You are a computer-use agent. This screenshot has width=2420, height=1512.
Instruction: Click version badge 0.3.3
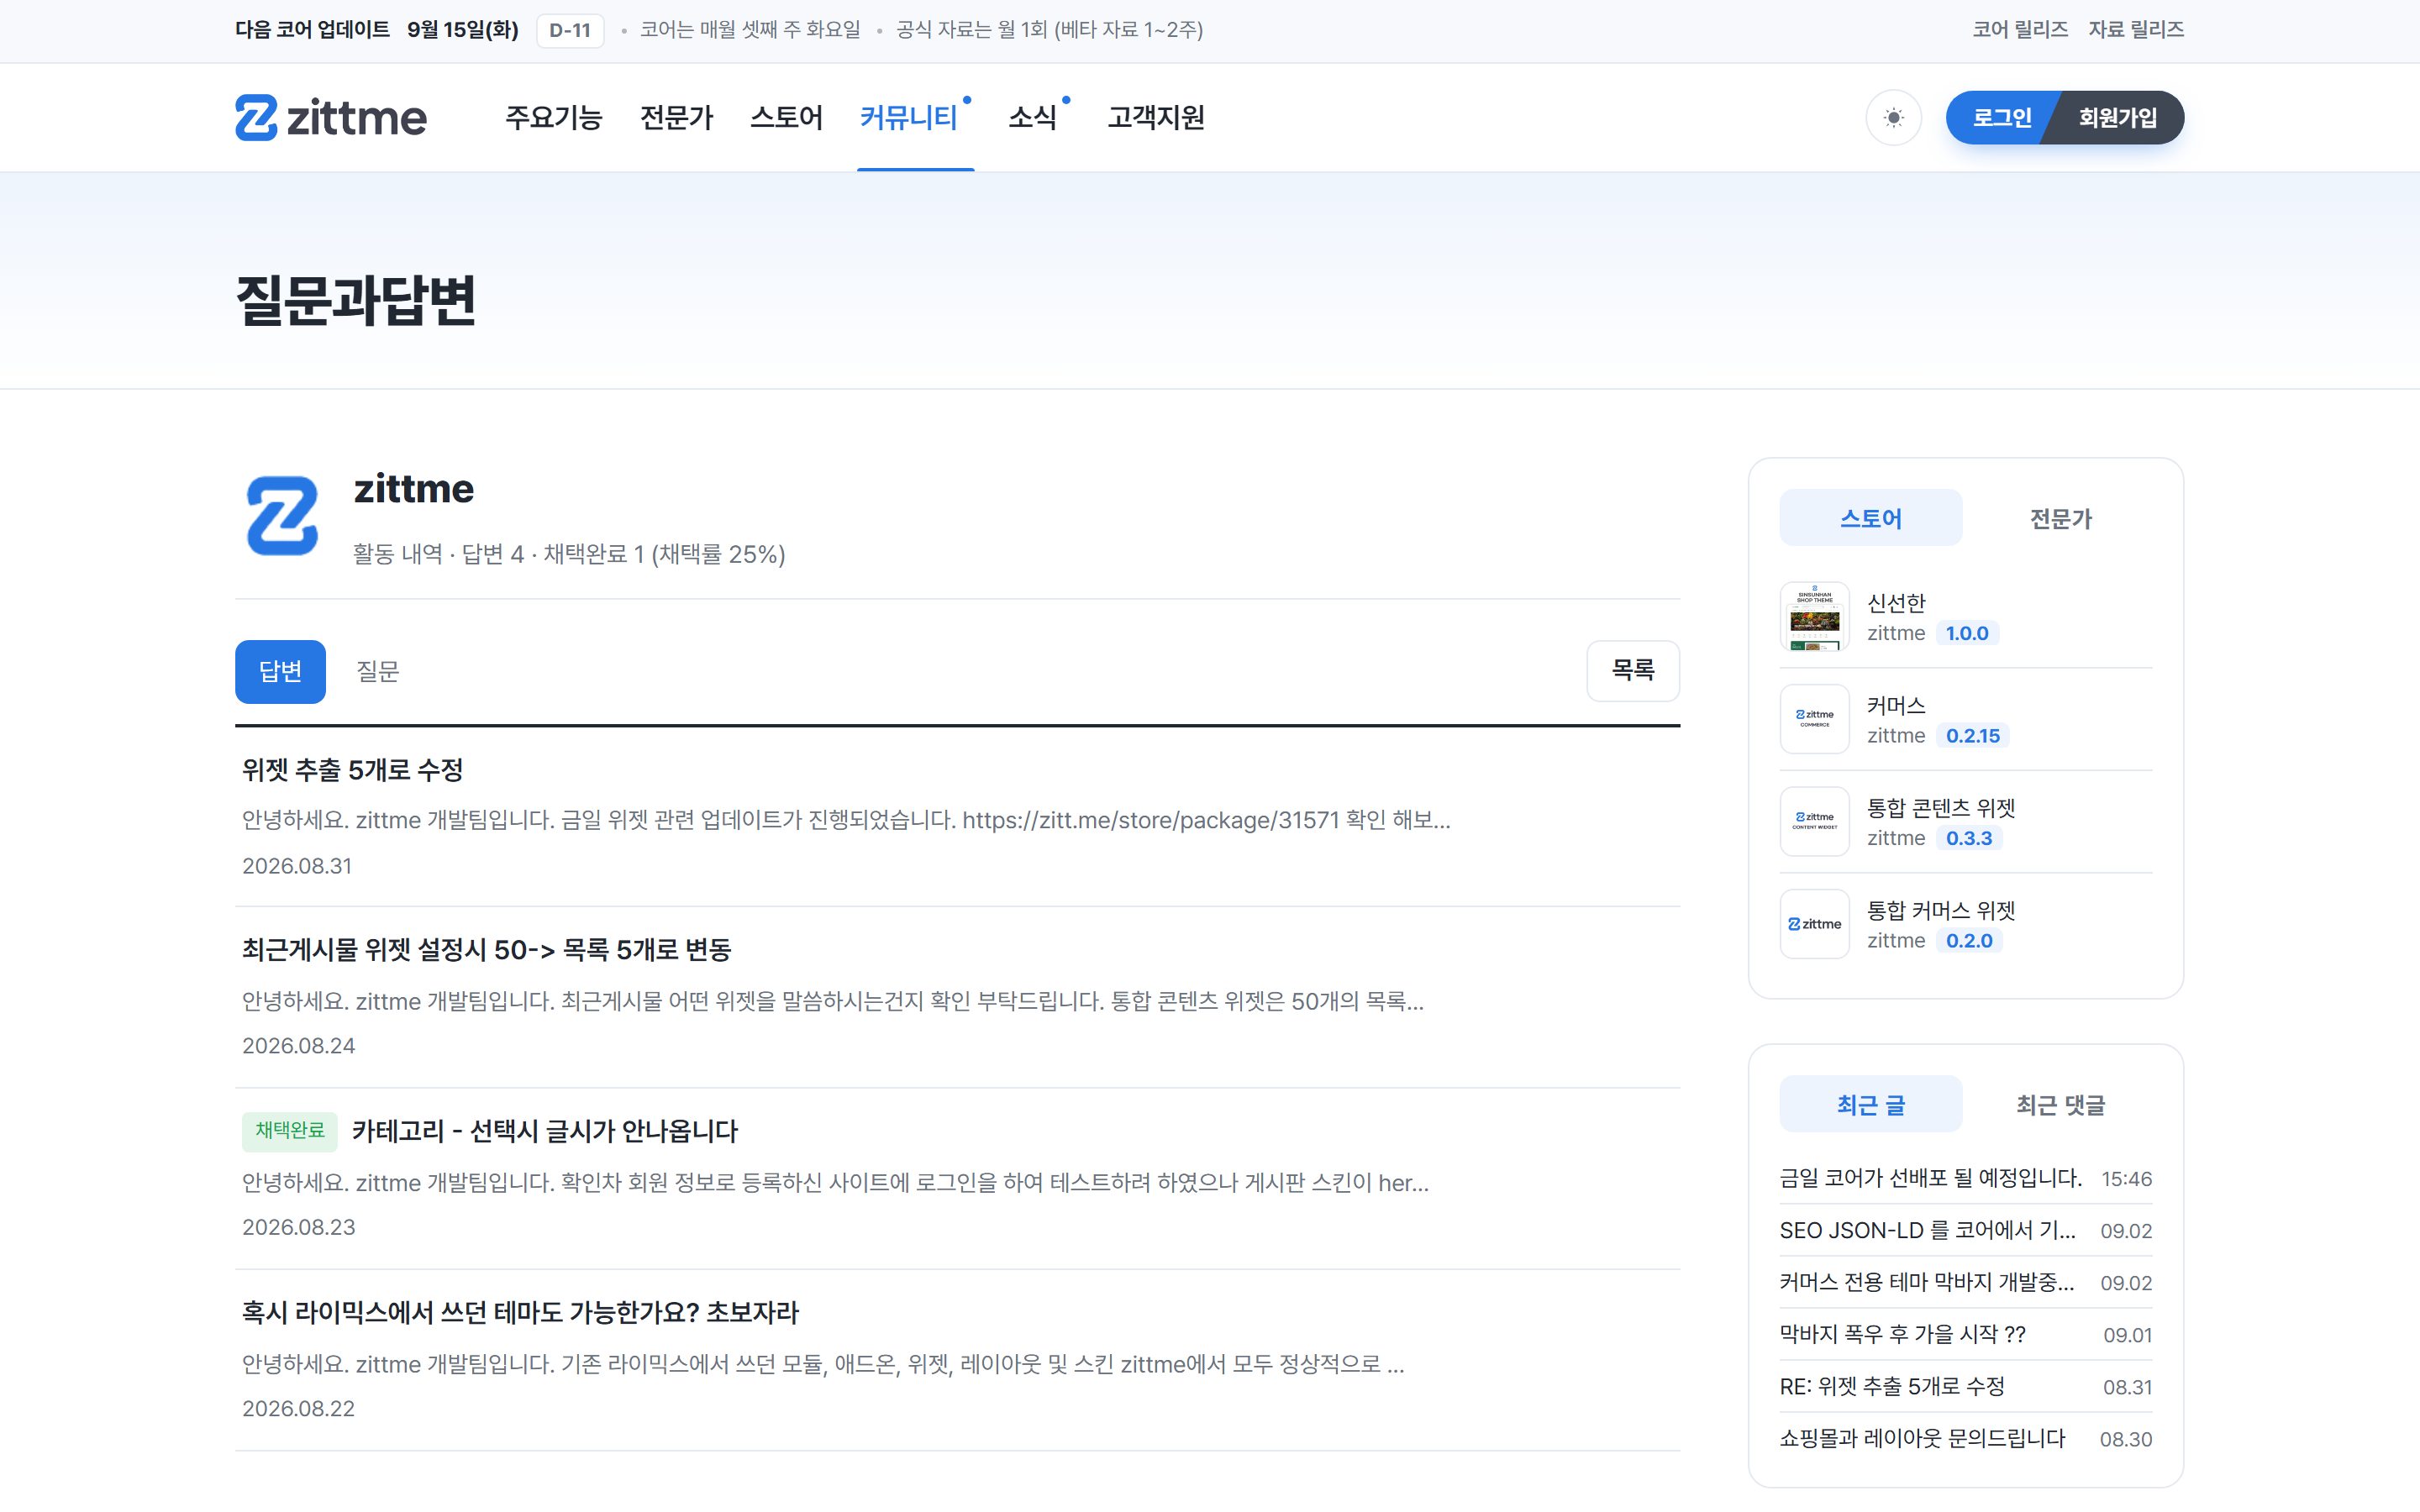tap(1969, 838)
